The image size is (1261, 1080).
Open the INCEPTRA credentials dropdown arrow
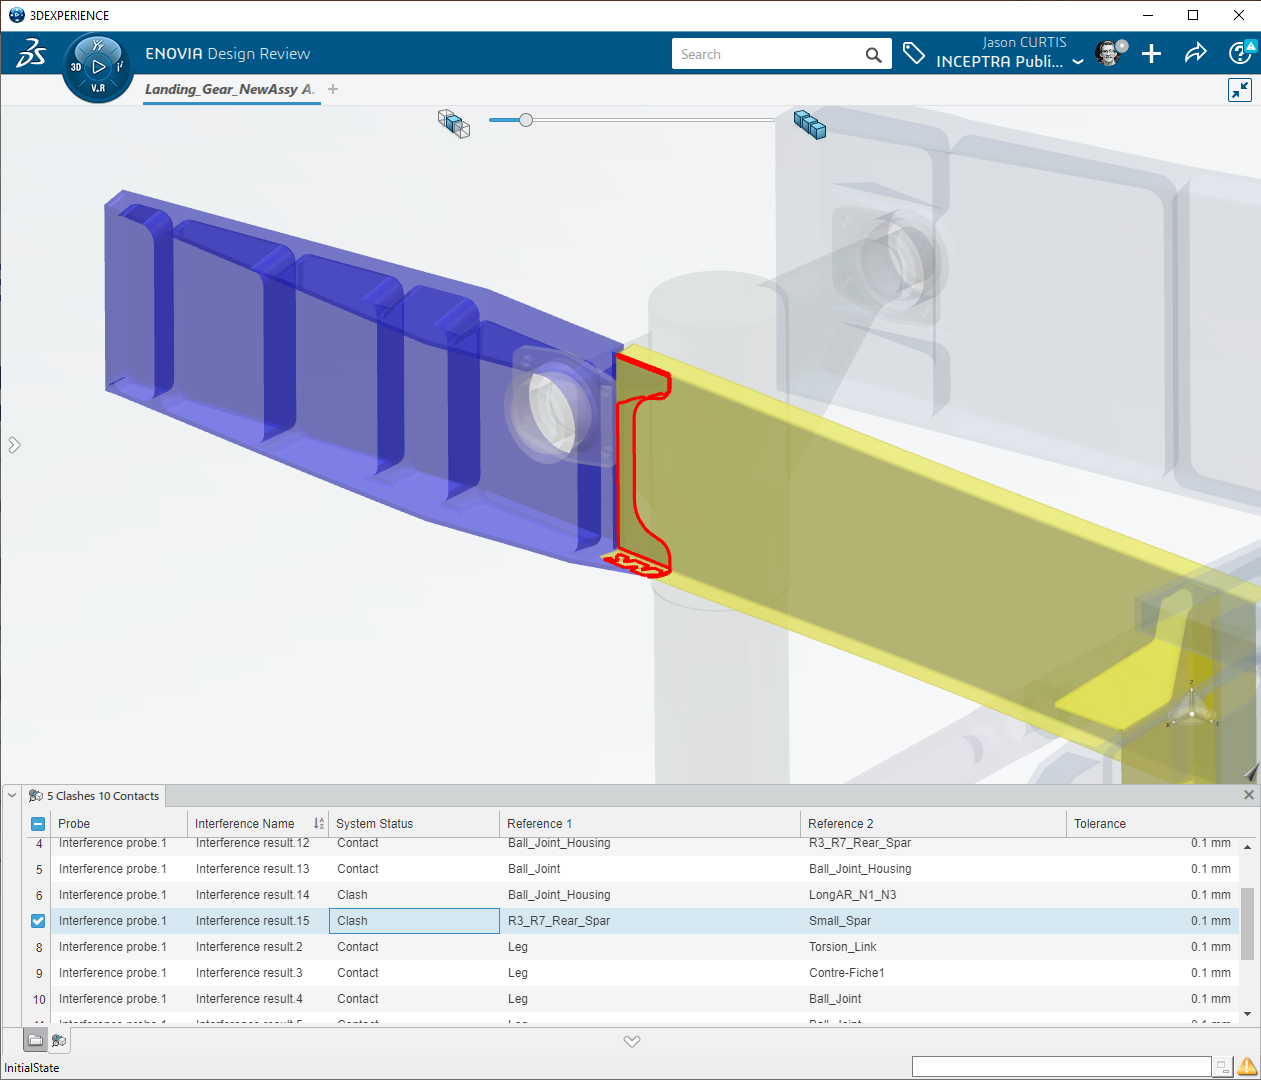click(1077, 62)
